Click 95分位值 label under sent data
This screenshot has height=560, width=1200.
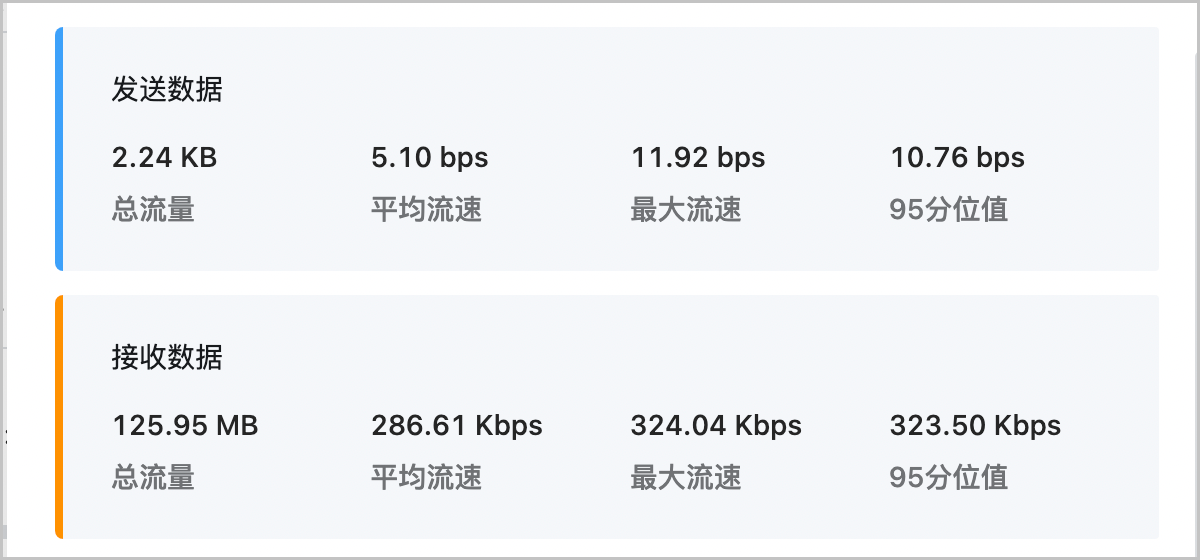click(949, 209)
